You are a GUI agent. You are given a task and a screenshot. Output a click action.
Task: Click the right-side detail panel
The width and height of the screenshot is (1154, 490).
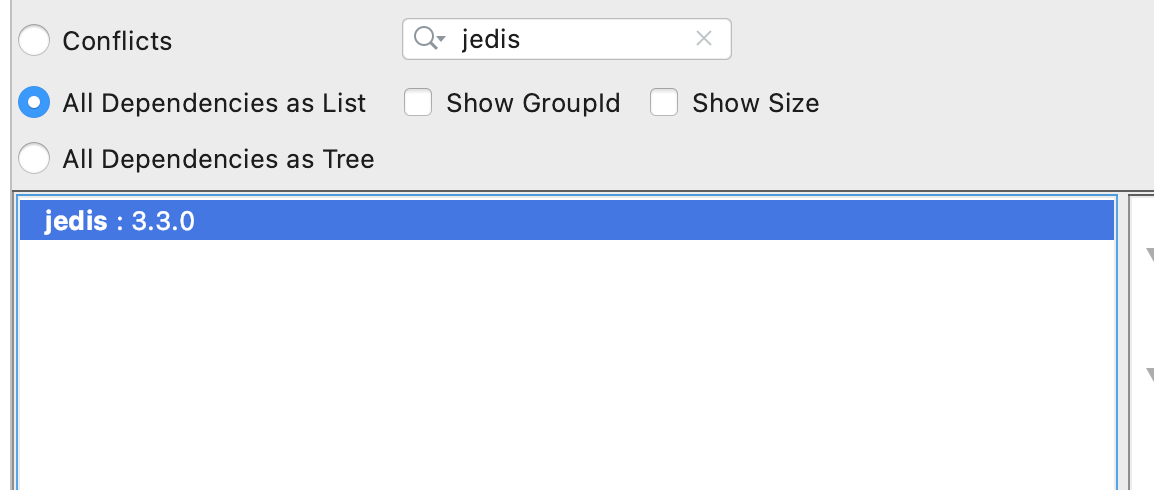click(x=1141, y=342)
